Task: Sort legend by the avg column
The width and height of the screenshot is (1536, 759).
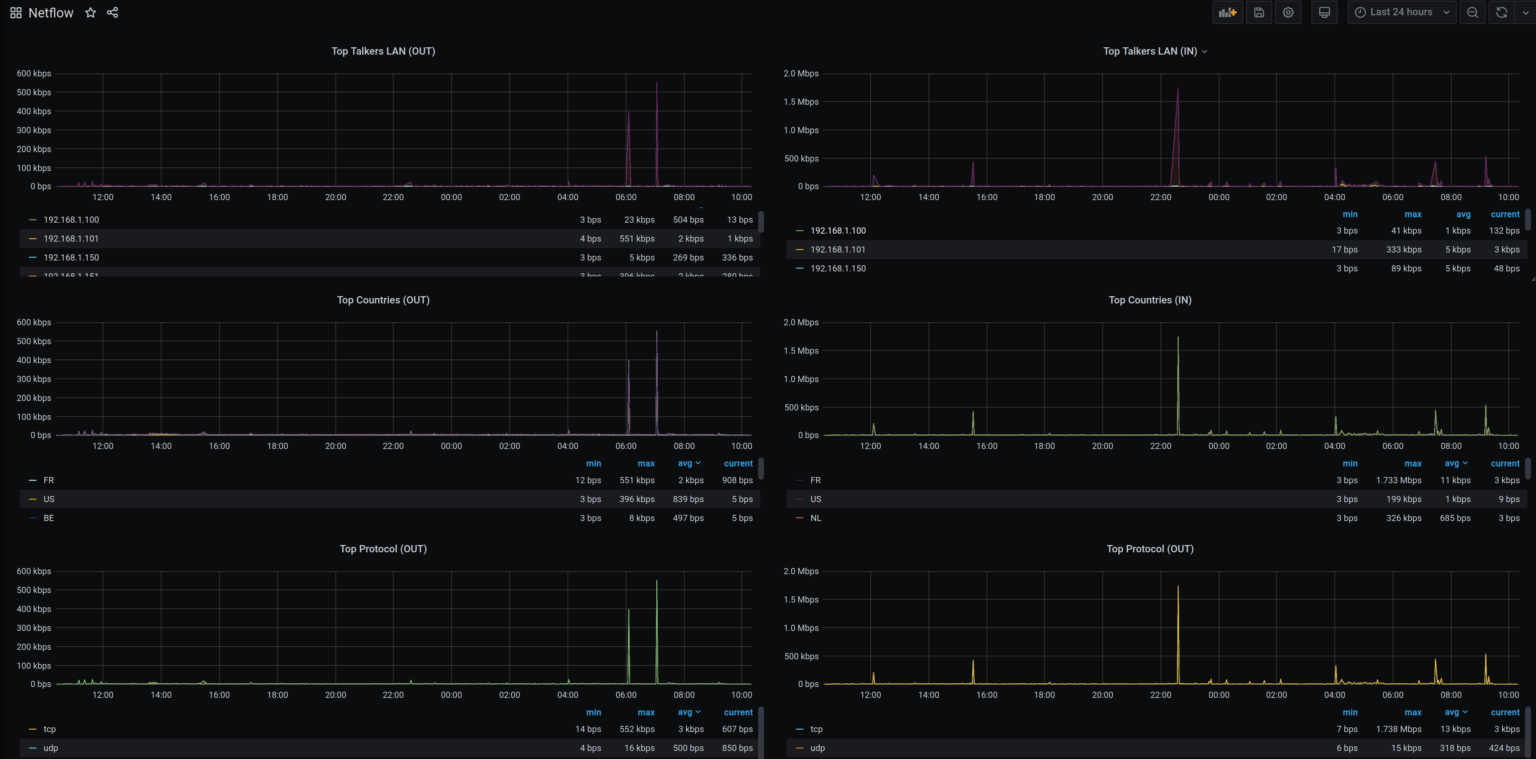Action: point(688,463)
